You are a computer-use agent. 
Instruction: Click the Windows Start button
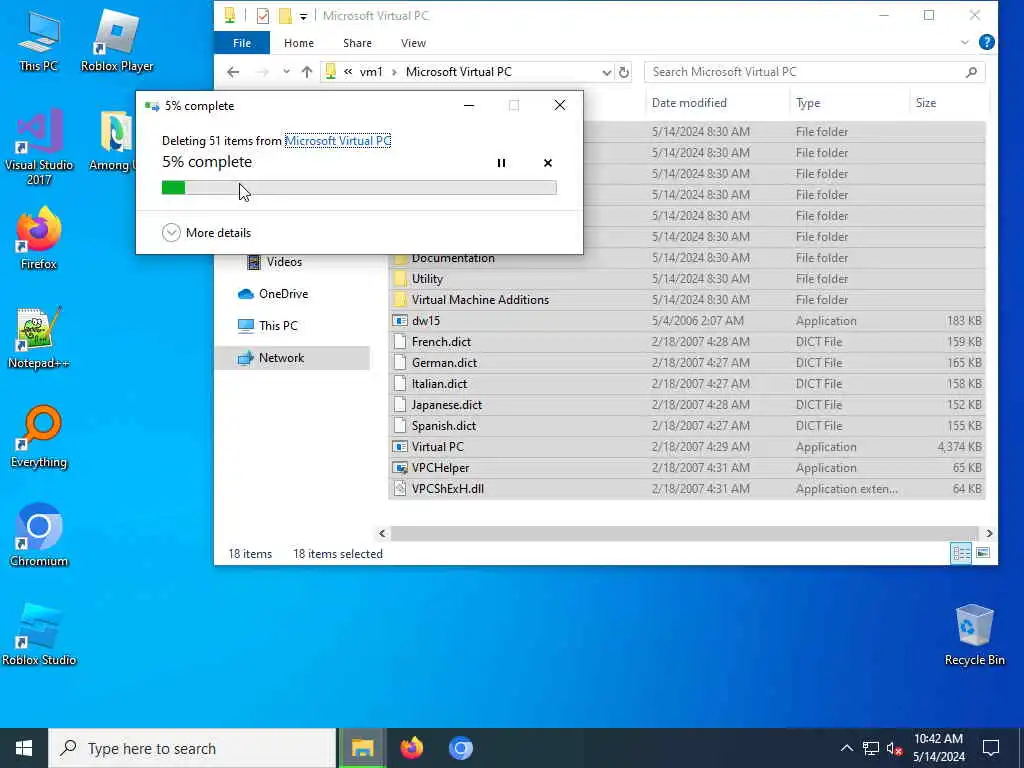24,748
